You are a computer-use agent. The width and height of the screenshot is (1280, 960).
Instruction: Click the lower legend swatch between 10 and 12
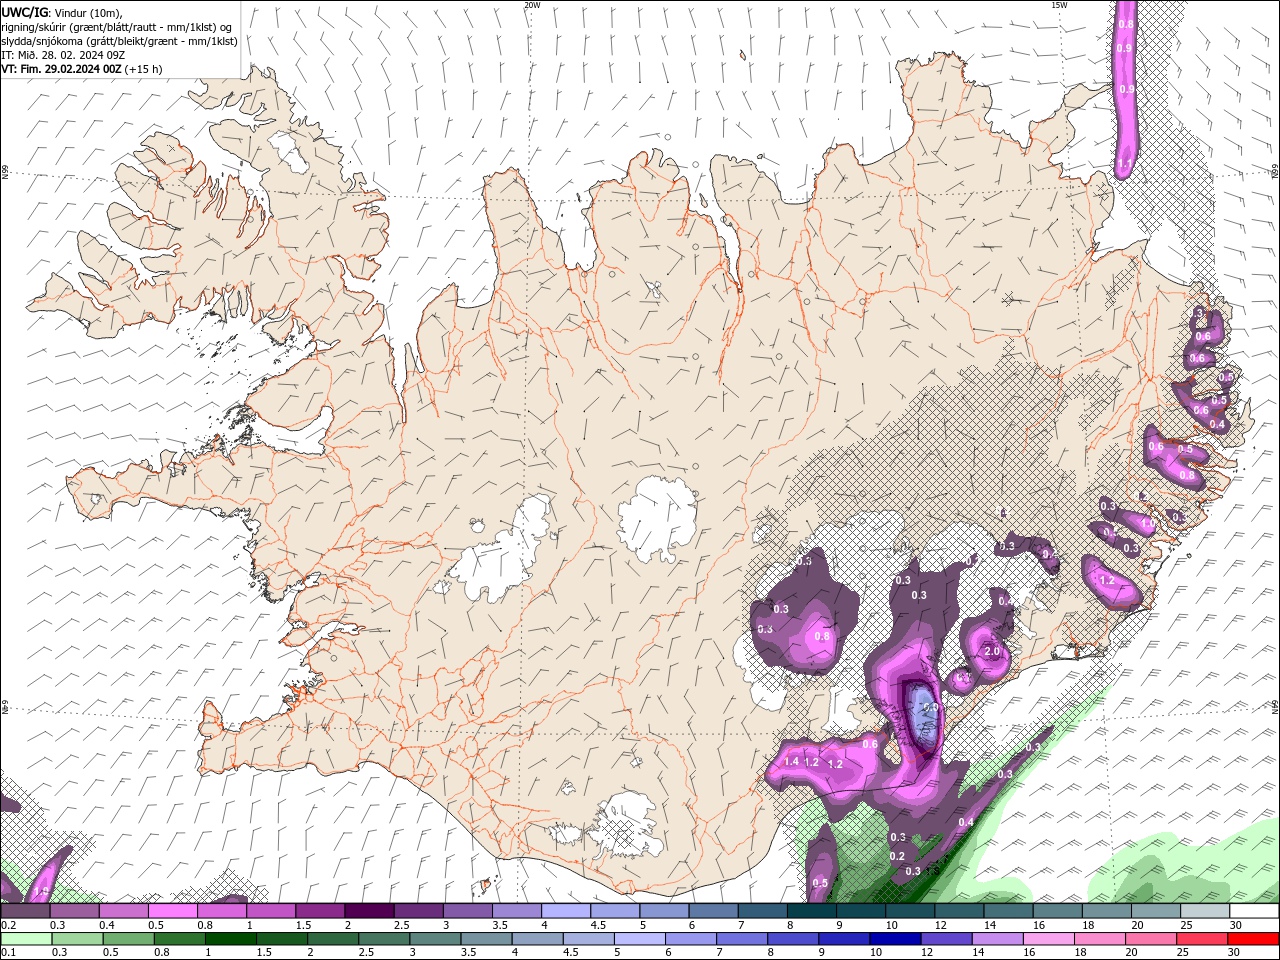[893, 939]
